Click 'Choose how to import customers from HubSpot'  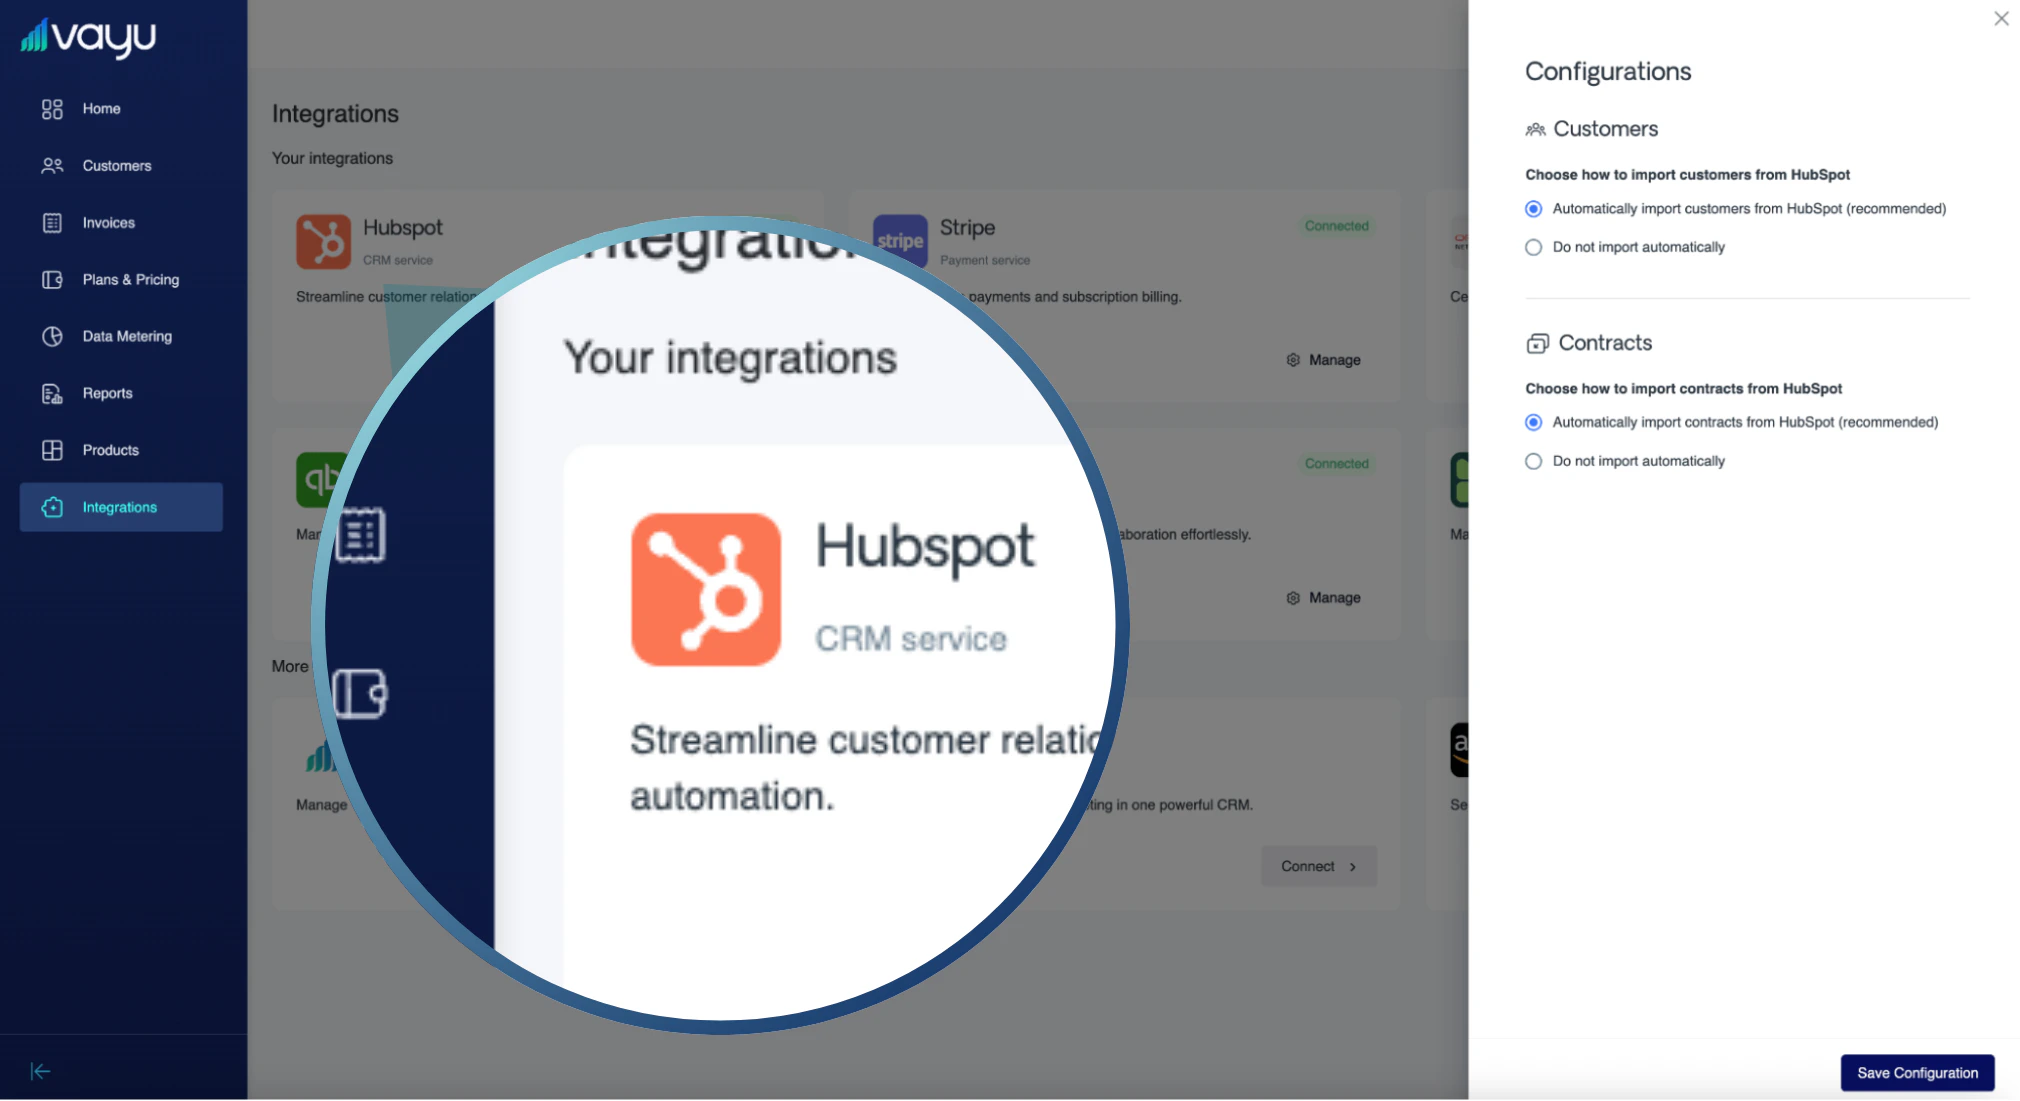coord(1687,175)
